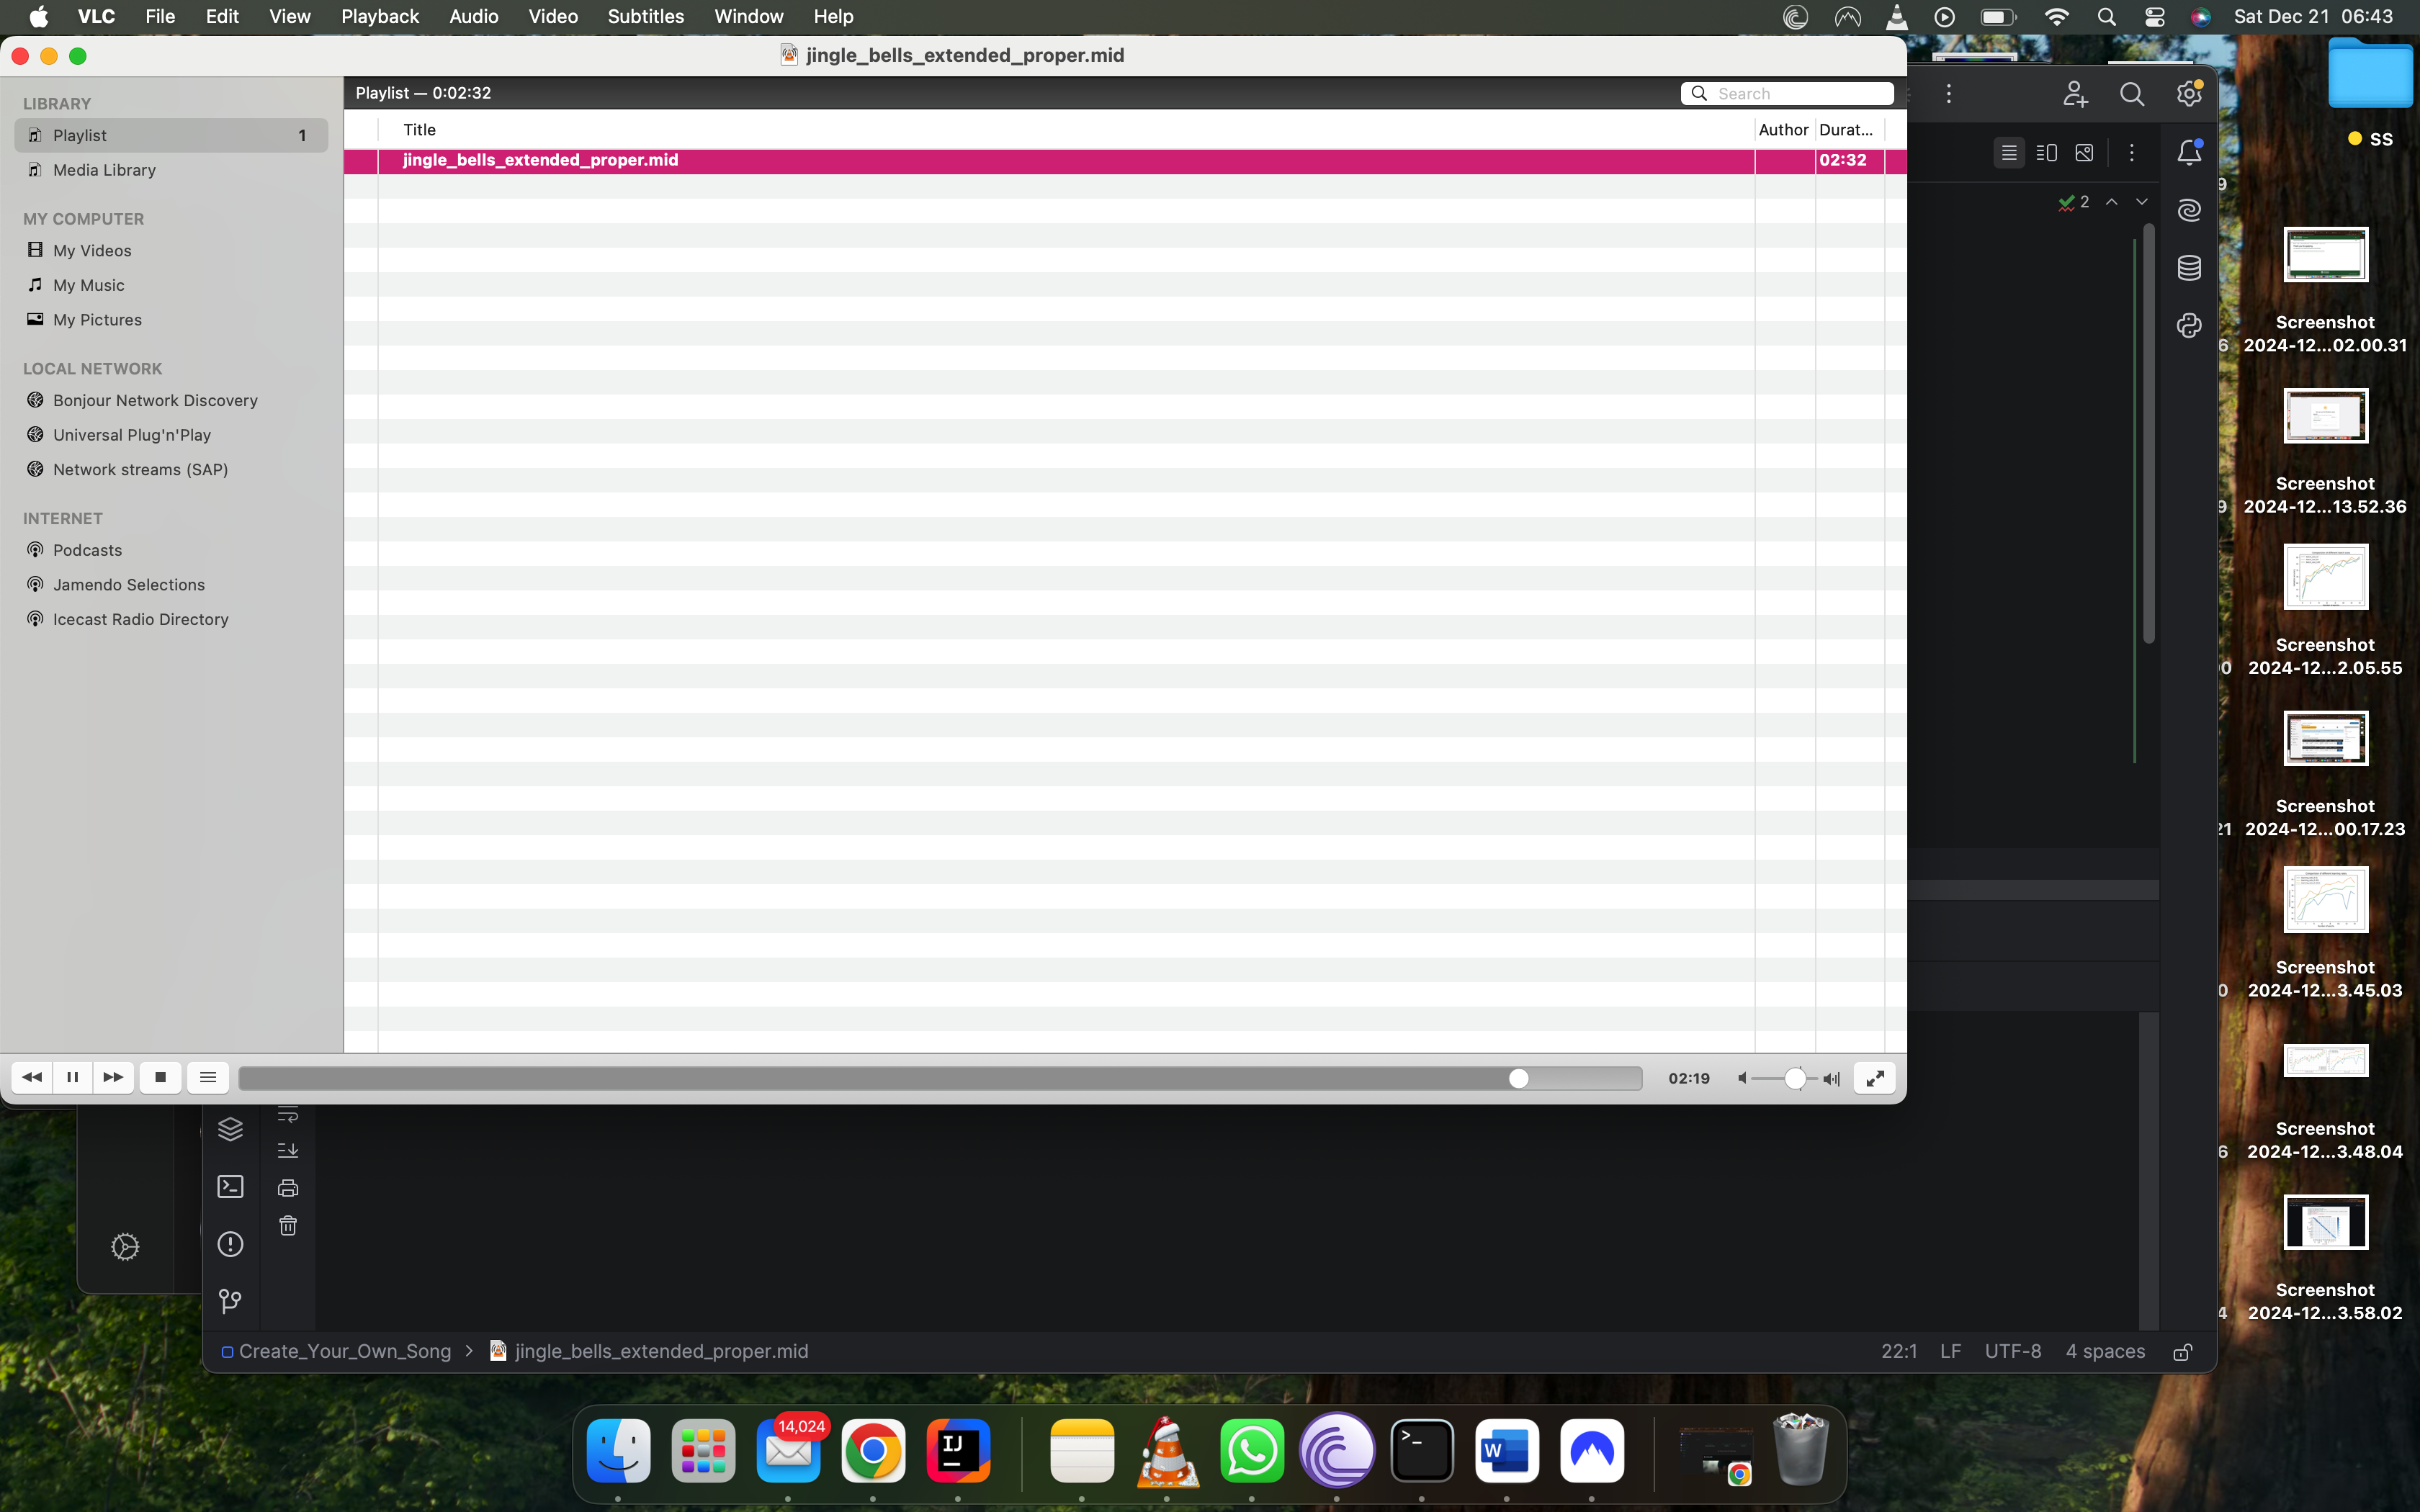The height and width of the screenshot is (1512, 2420).
Task: Open Bonjour Network Discovery
Action: pos(155,400)
